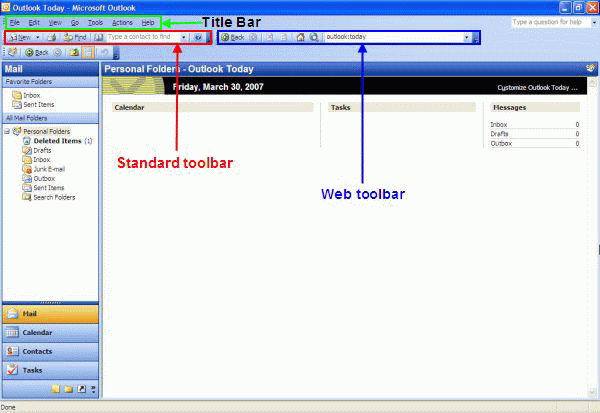Screen dimensions: 600x413
Task: Select Personal Folders in the tree
Action: [x=46, y=131]
